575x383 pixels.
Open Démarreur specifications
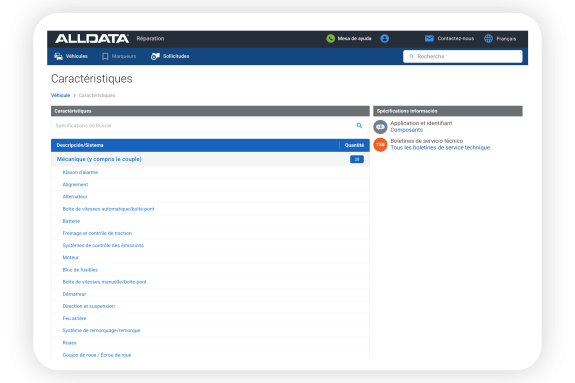pos(74,294)
